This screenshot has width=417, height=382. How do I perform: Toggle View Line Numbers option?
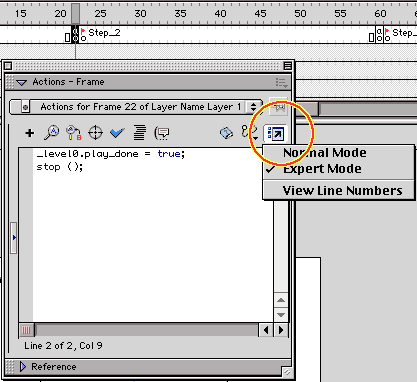[342, 191]
